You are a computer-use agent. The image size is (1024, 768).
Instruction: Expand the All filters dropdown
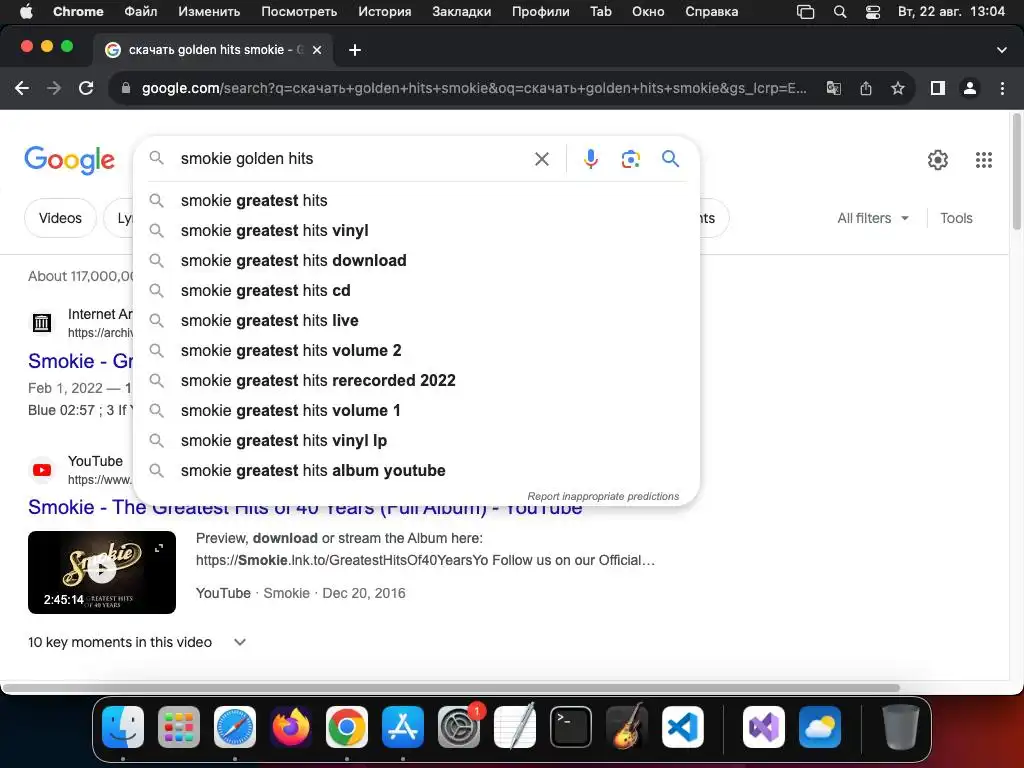coord(873,218)
